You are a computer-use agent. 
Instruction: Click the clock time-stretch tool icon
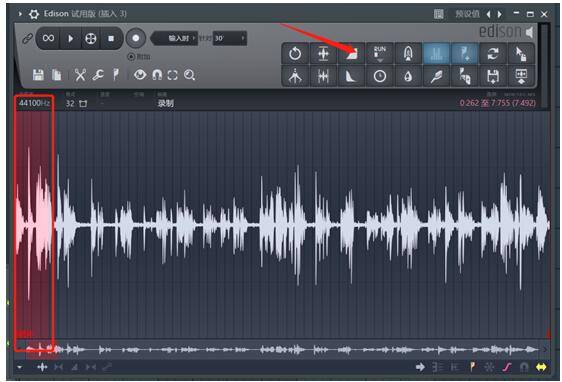(x=380, y=76)
